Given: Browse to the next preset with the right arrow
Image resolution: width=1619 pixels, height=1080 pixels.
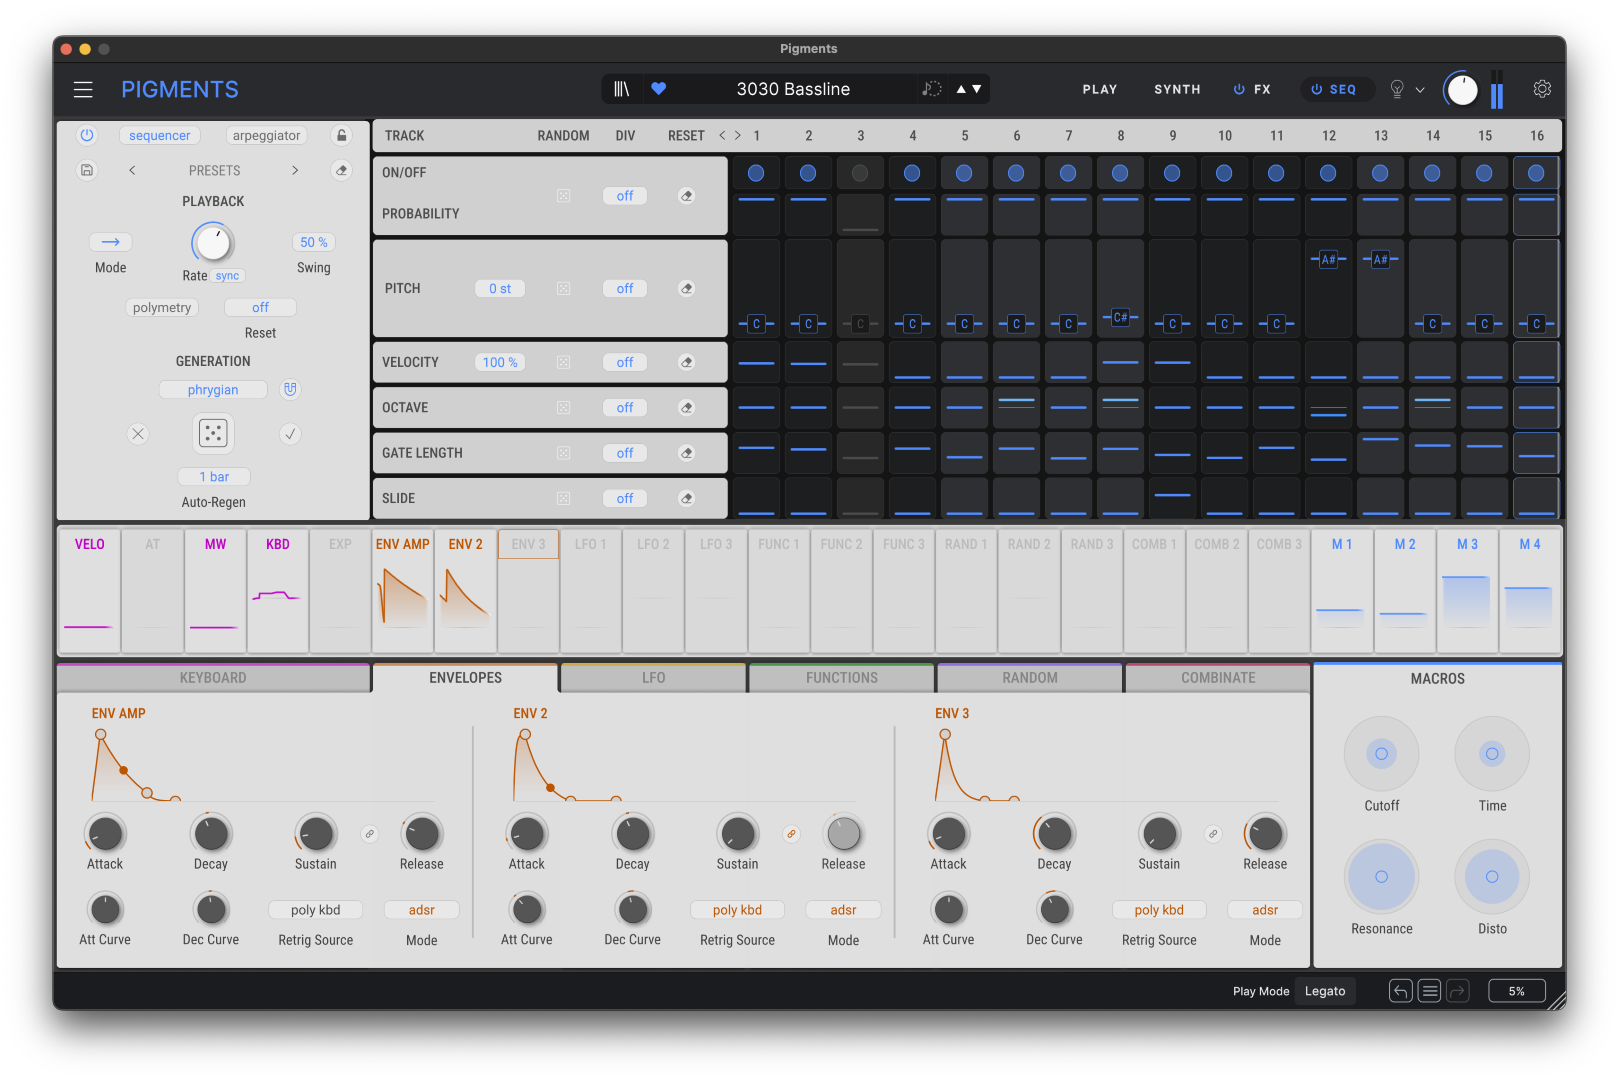Looking at the screenshot, I should [295, 170].
